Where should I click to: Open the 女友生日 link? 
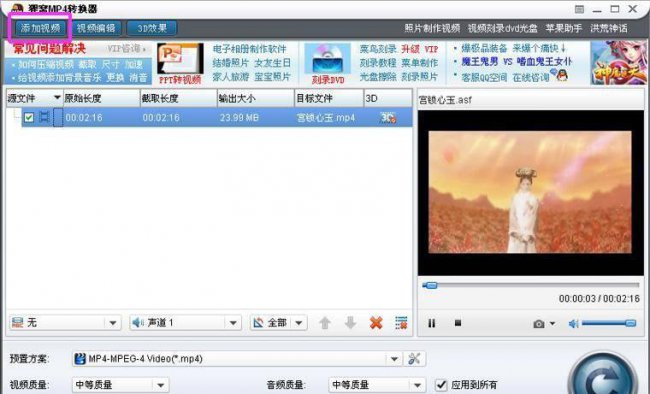click(x=272, y=63)
